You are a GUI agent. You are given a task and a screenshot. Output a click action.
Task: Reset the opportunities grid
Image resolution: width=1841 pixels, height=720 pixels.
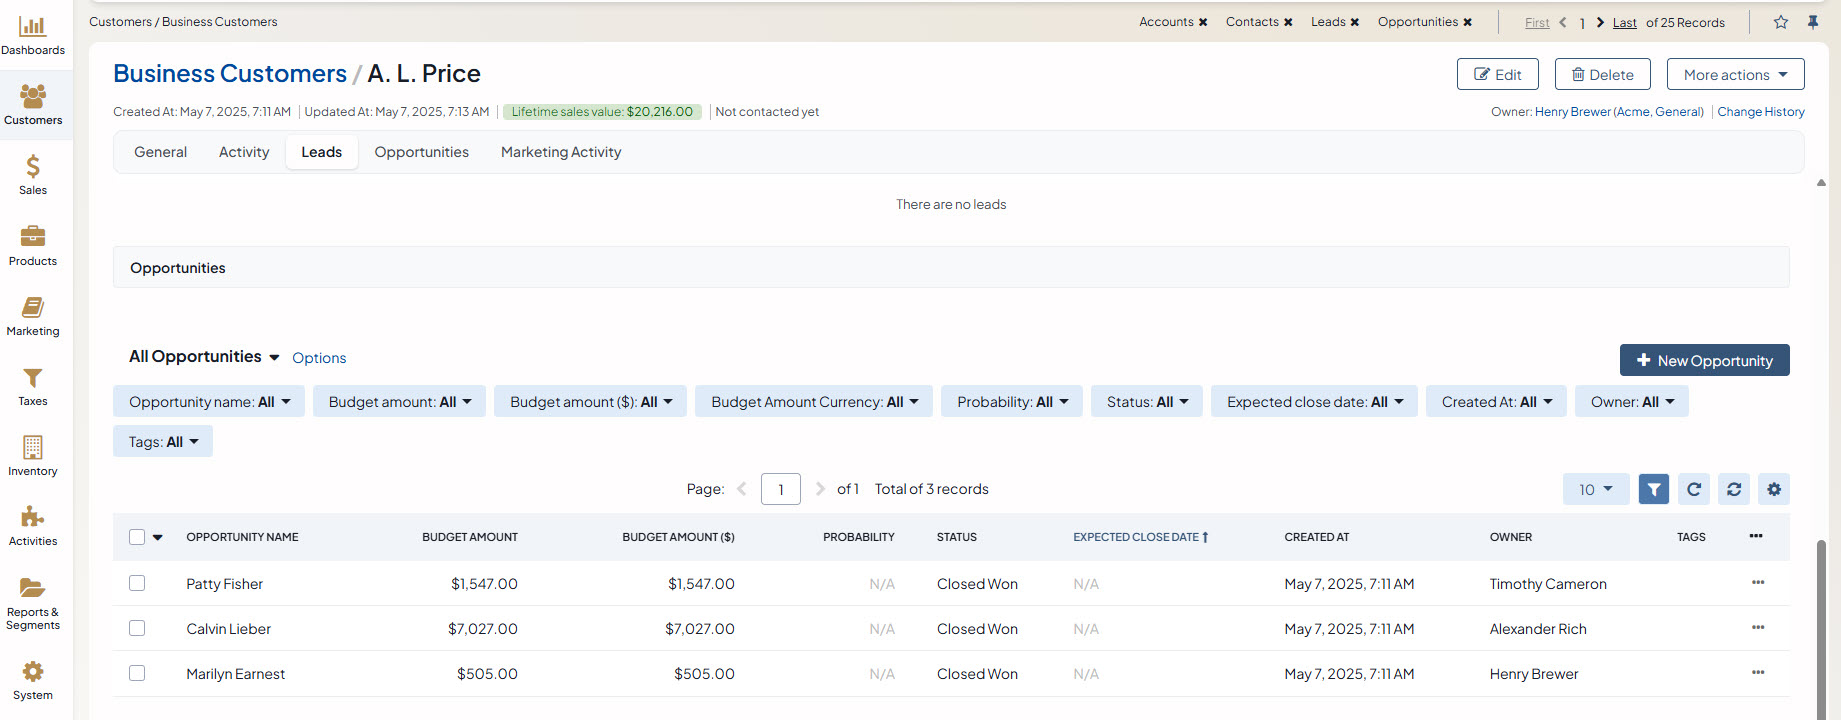pos(1733,489)
